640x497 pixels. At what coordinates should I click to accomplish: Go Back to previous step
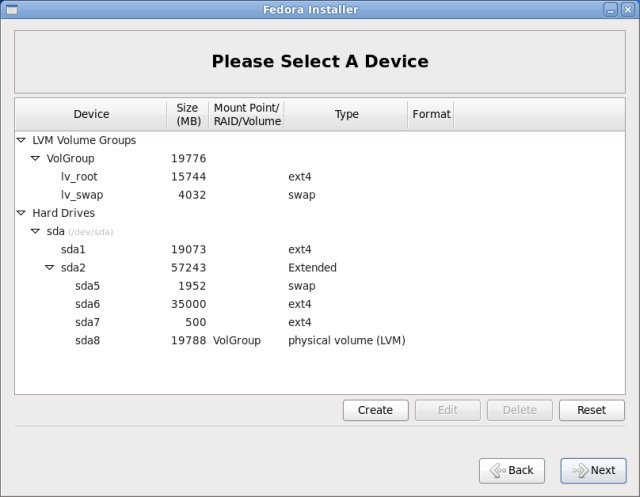pos(512,470)
